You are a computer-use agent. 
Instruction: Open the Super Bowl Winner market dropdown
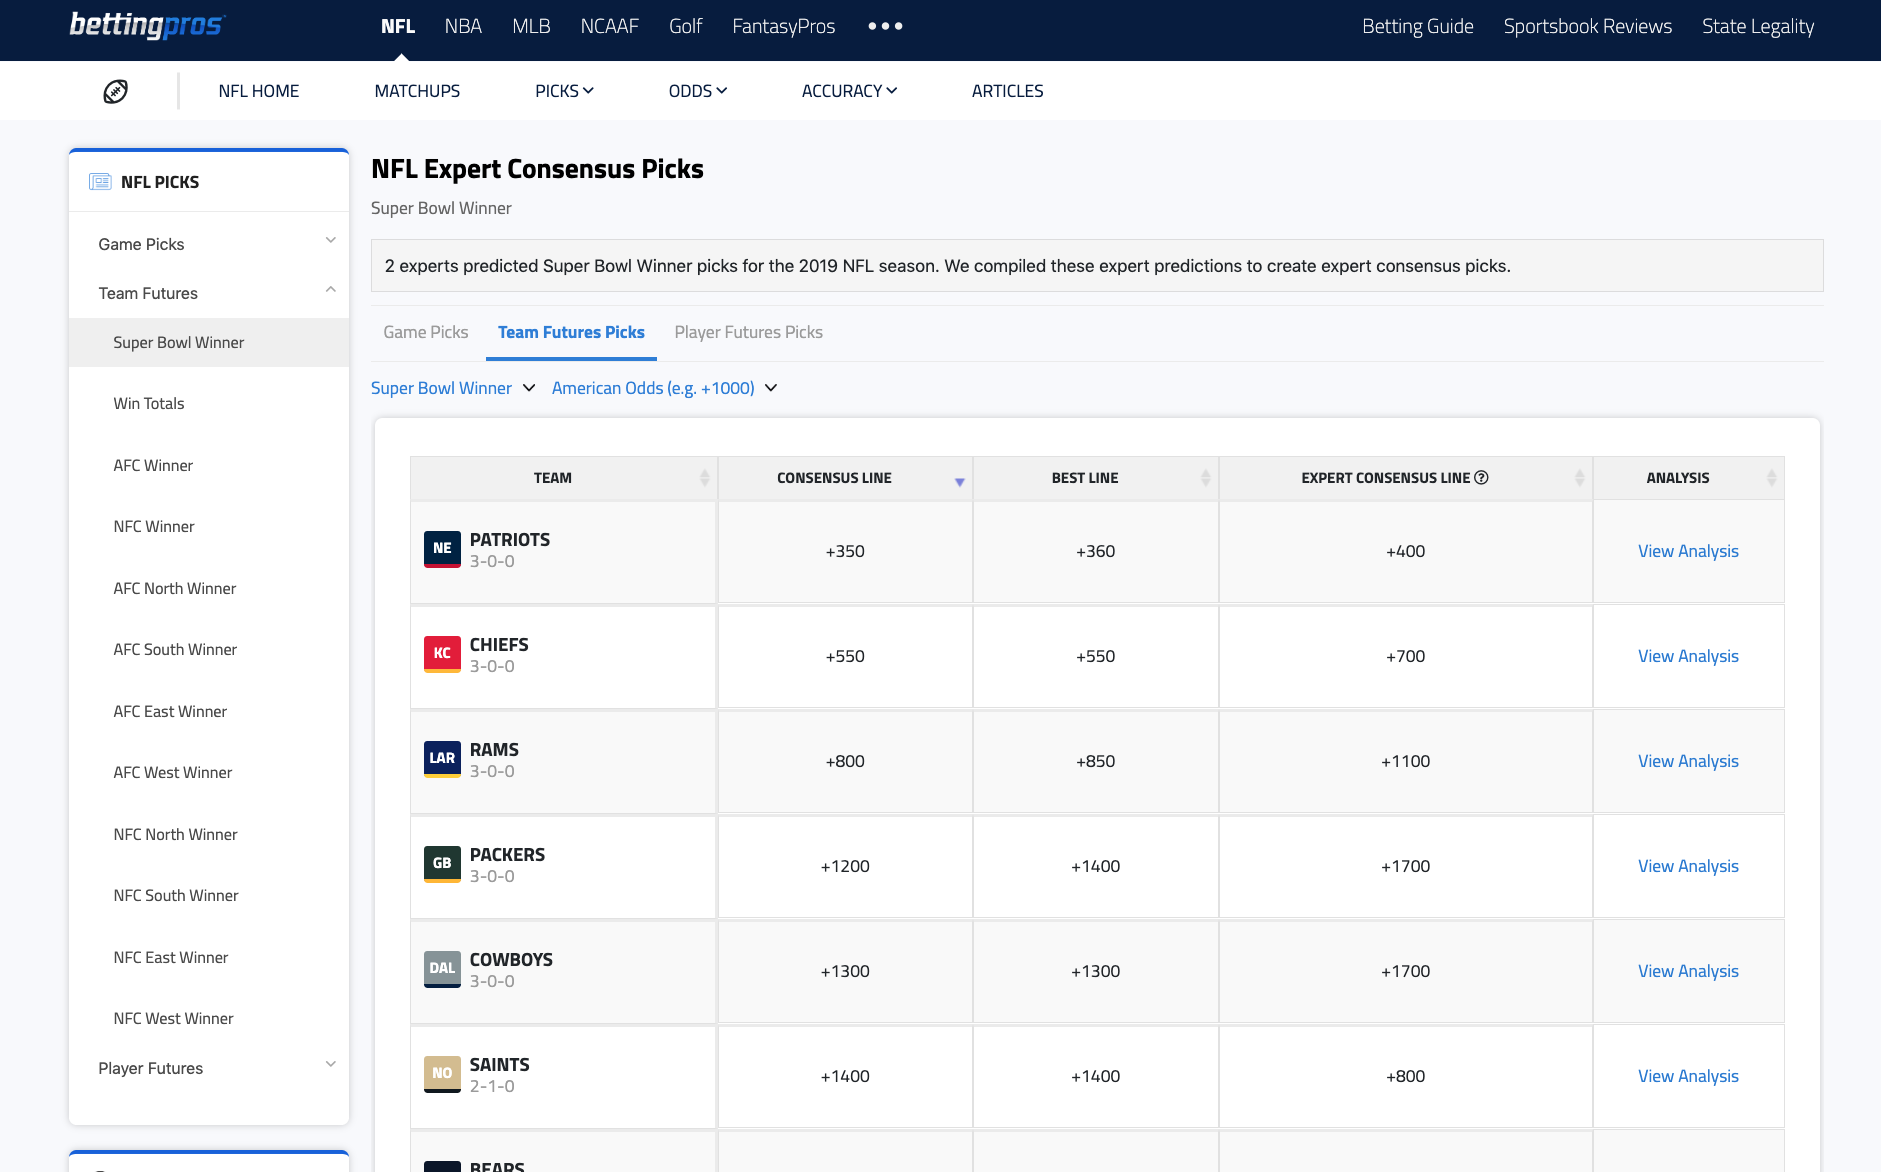tap(453, 388)
